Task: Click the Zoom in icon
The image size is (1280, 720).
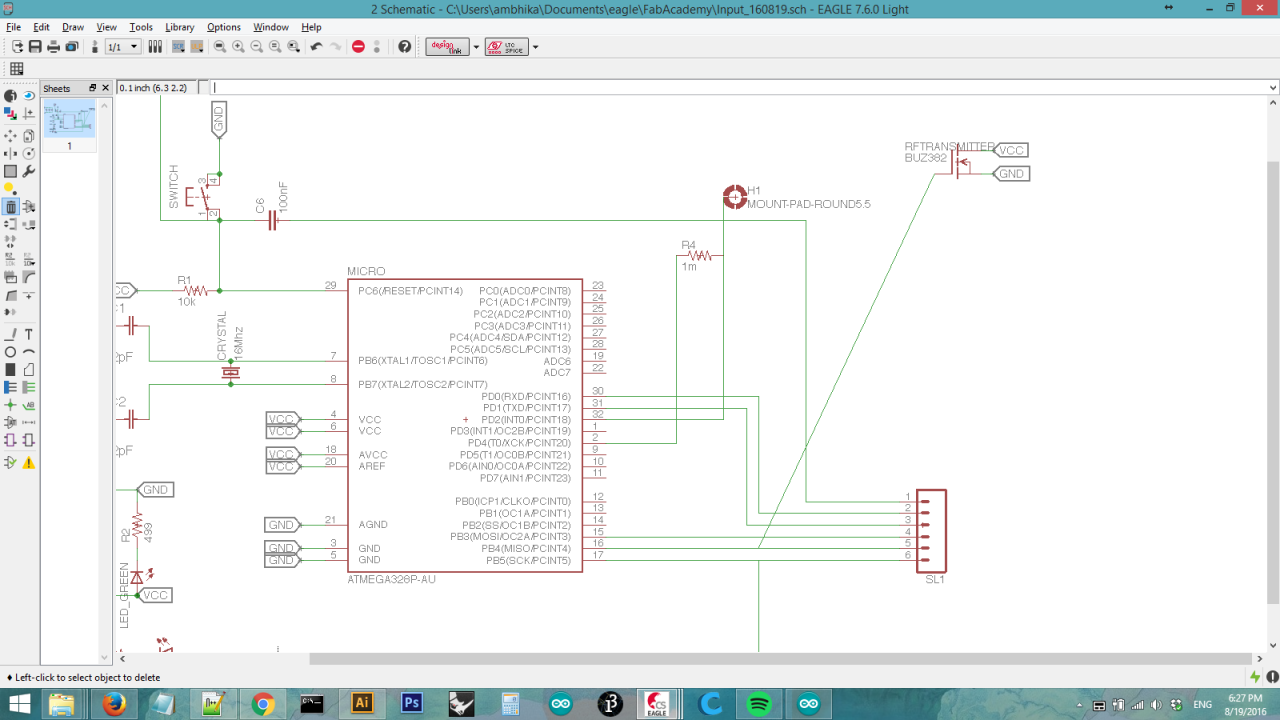Action: pos(238,47)
